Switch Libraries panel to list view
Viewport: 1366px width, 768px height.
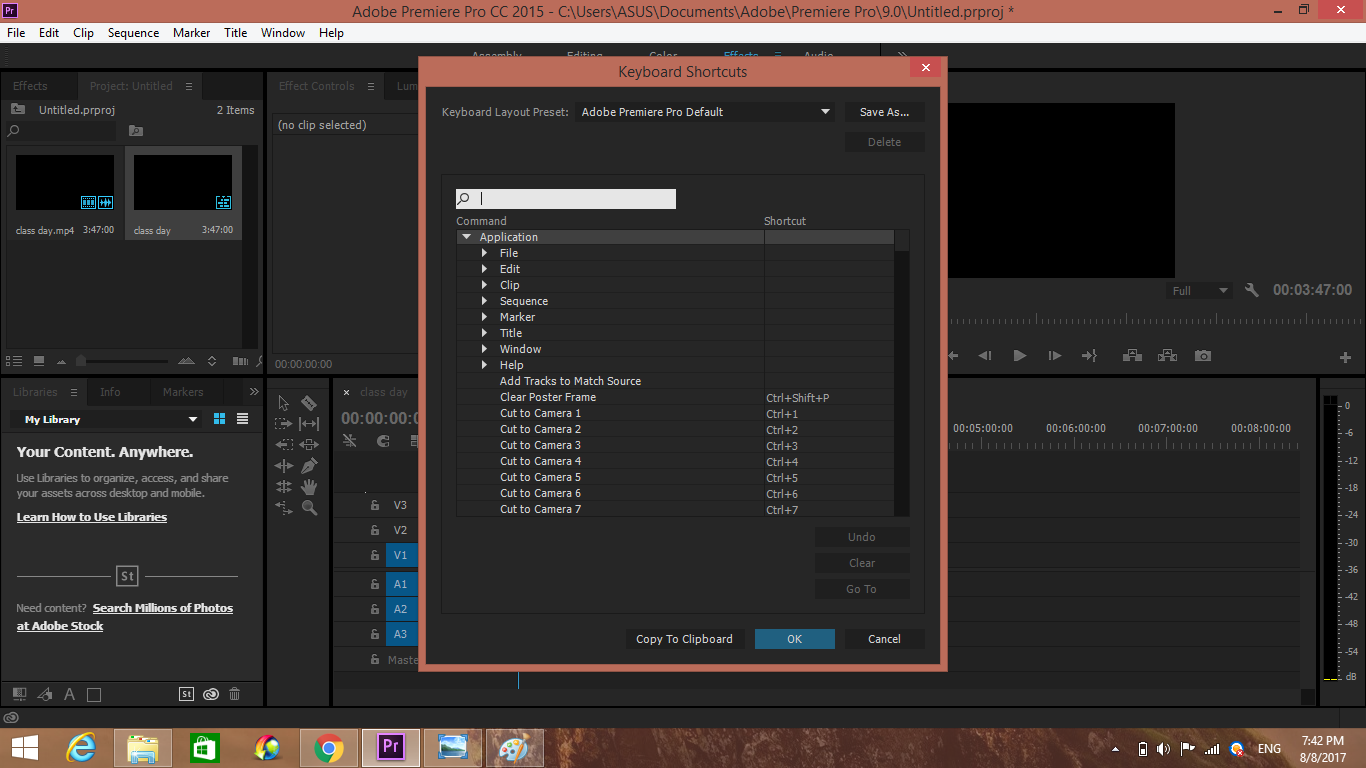pyautogui.click(x=242, y=419)
